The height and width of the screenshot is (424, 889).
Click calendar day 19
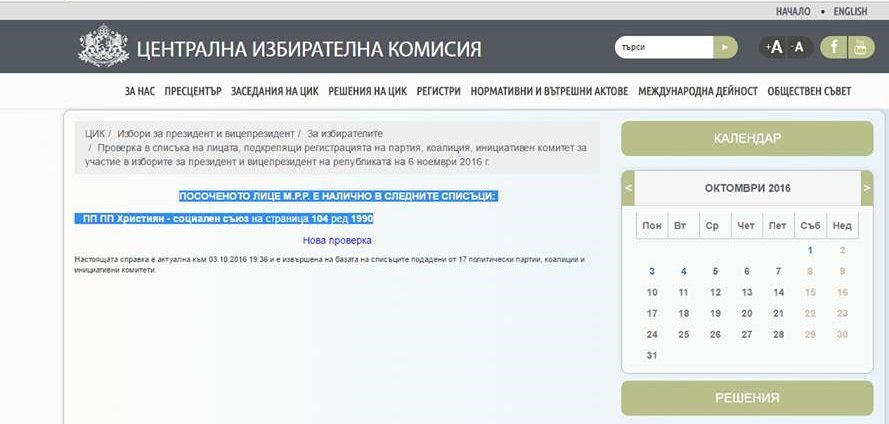(x=716, y=313)
